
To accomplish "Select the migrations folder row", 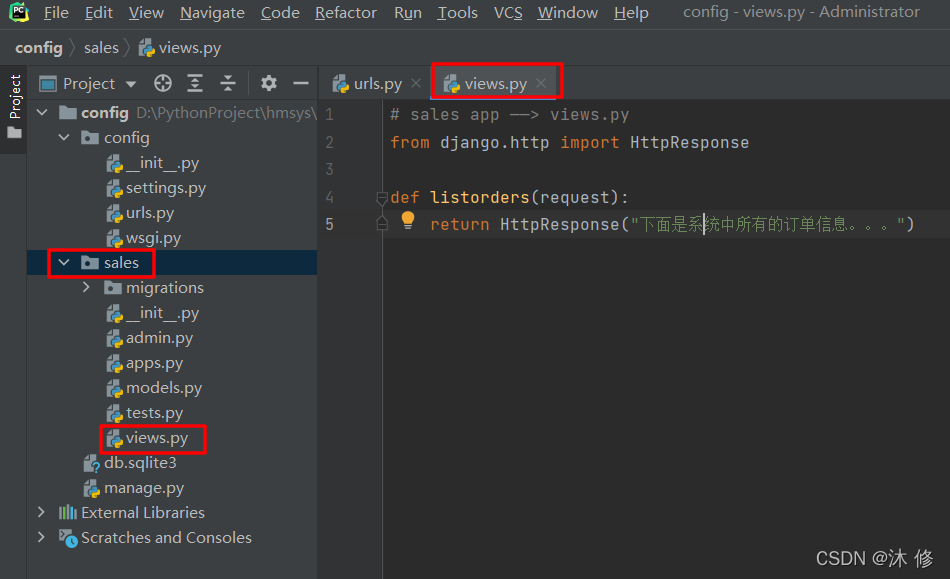I will pos(171,287).
